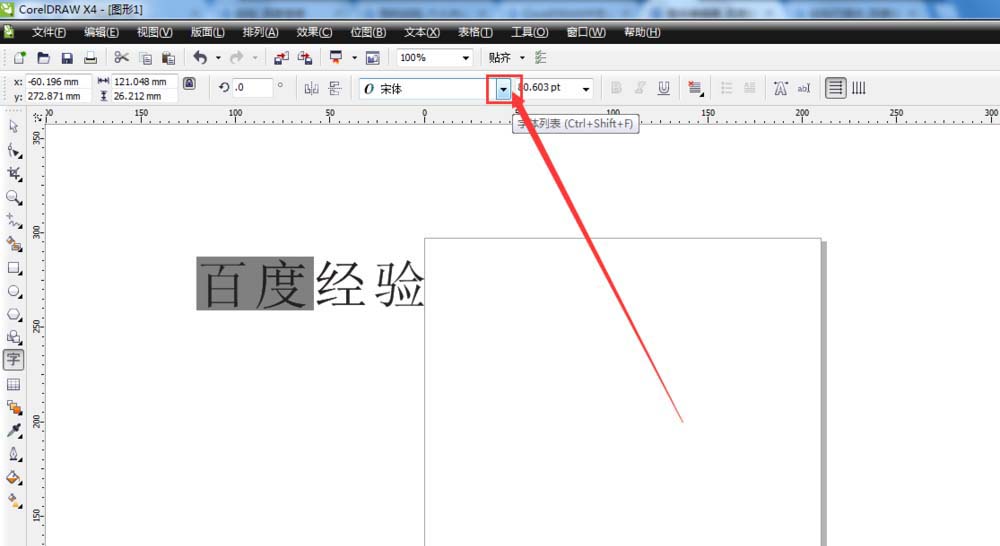Open the 贴齐 snap dropdown

pyautogui.click(x=522, y=58)
